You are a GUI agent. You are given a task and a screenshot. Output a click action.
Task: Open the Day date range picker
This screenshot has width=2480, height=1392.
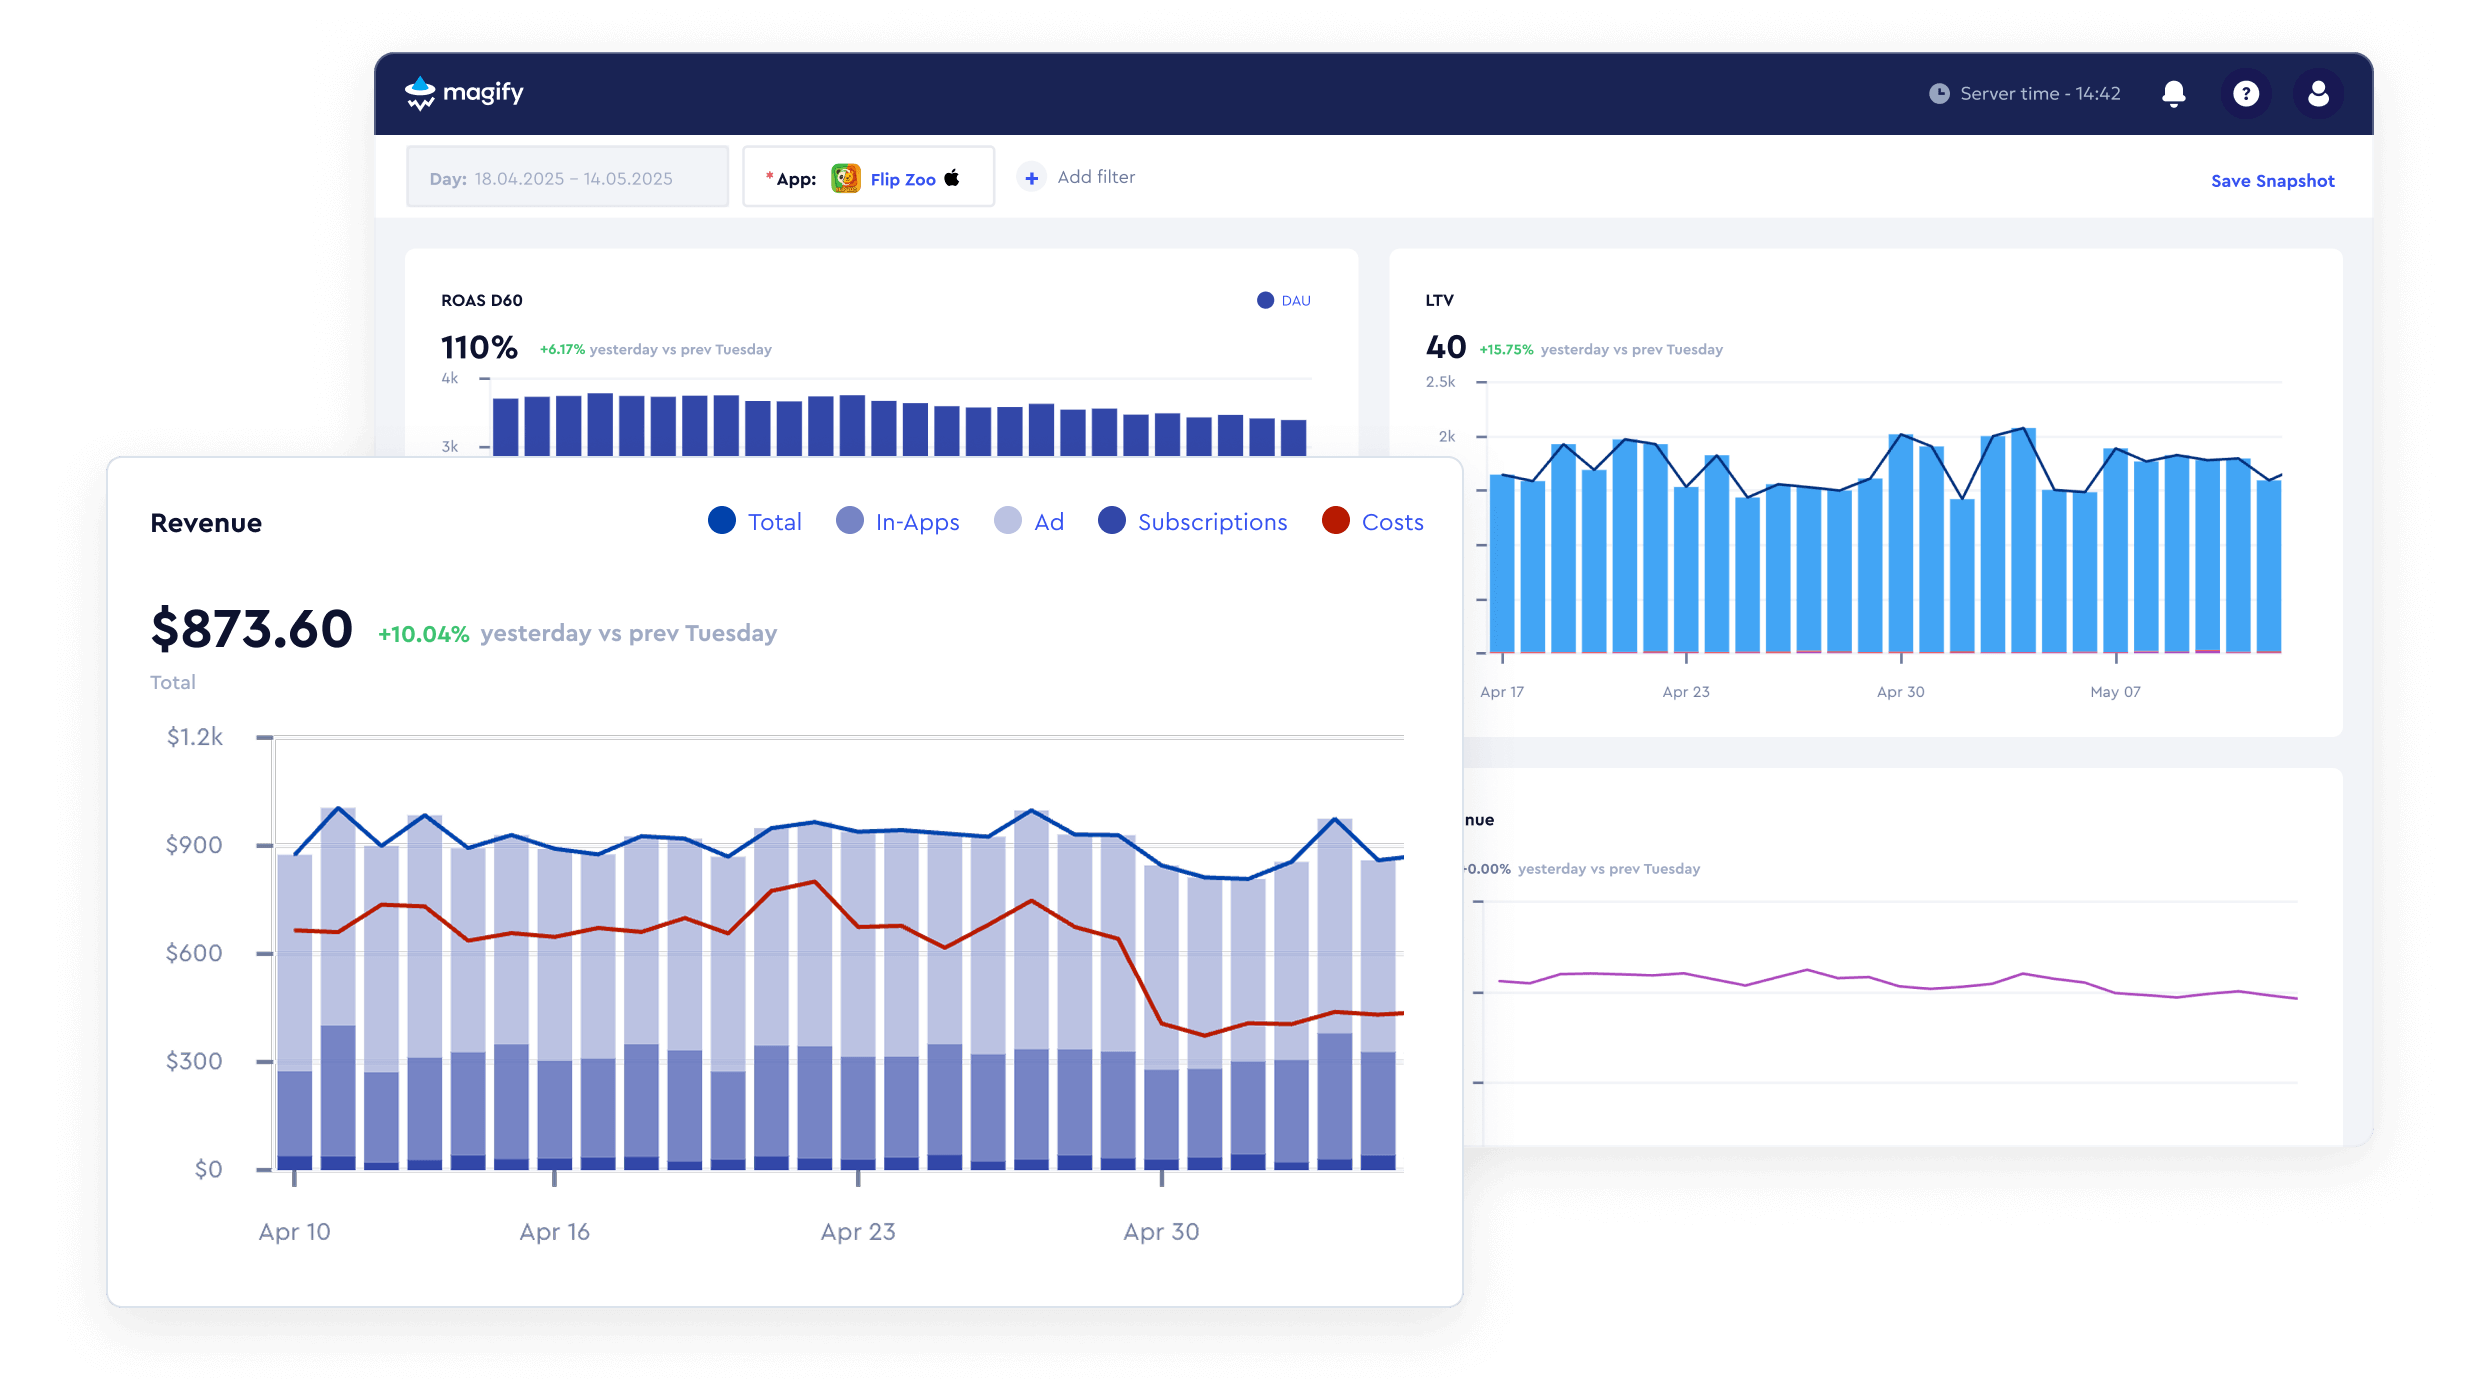tap(567, 178)
